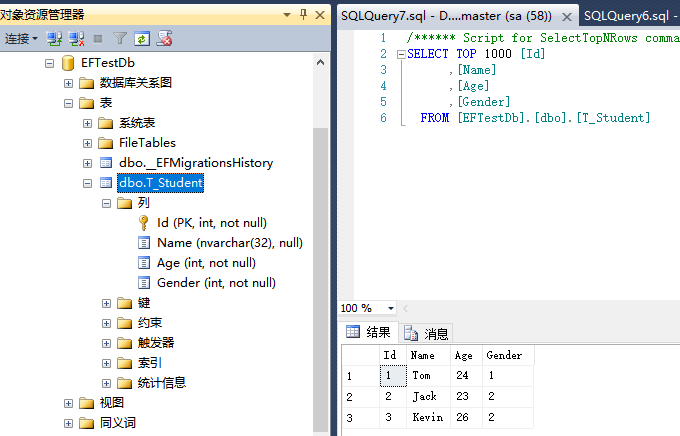
Task: Select the Age (int, not null) column
Action: coord(206,262)
